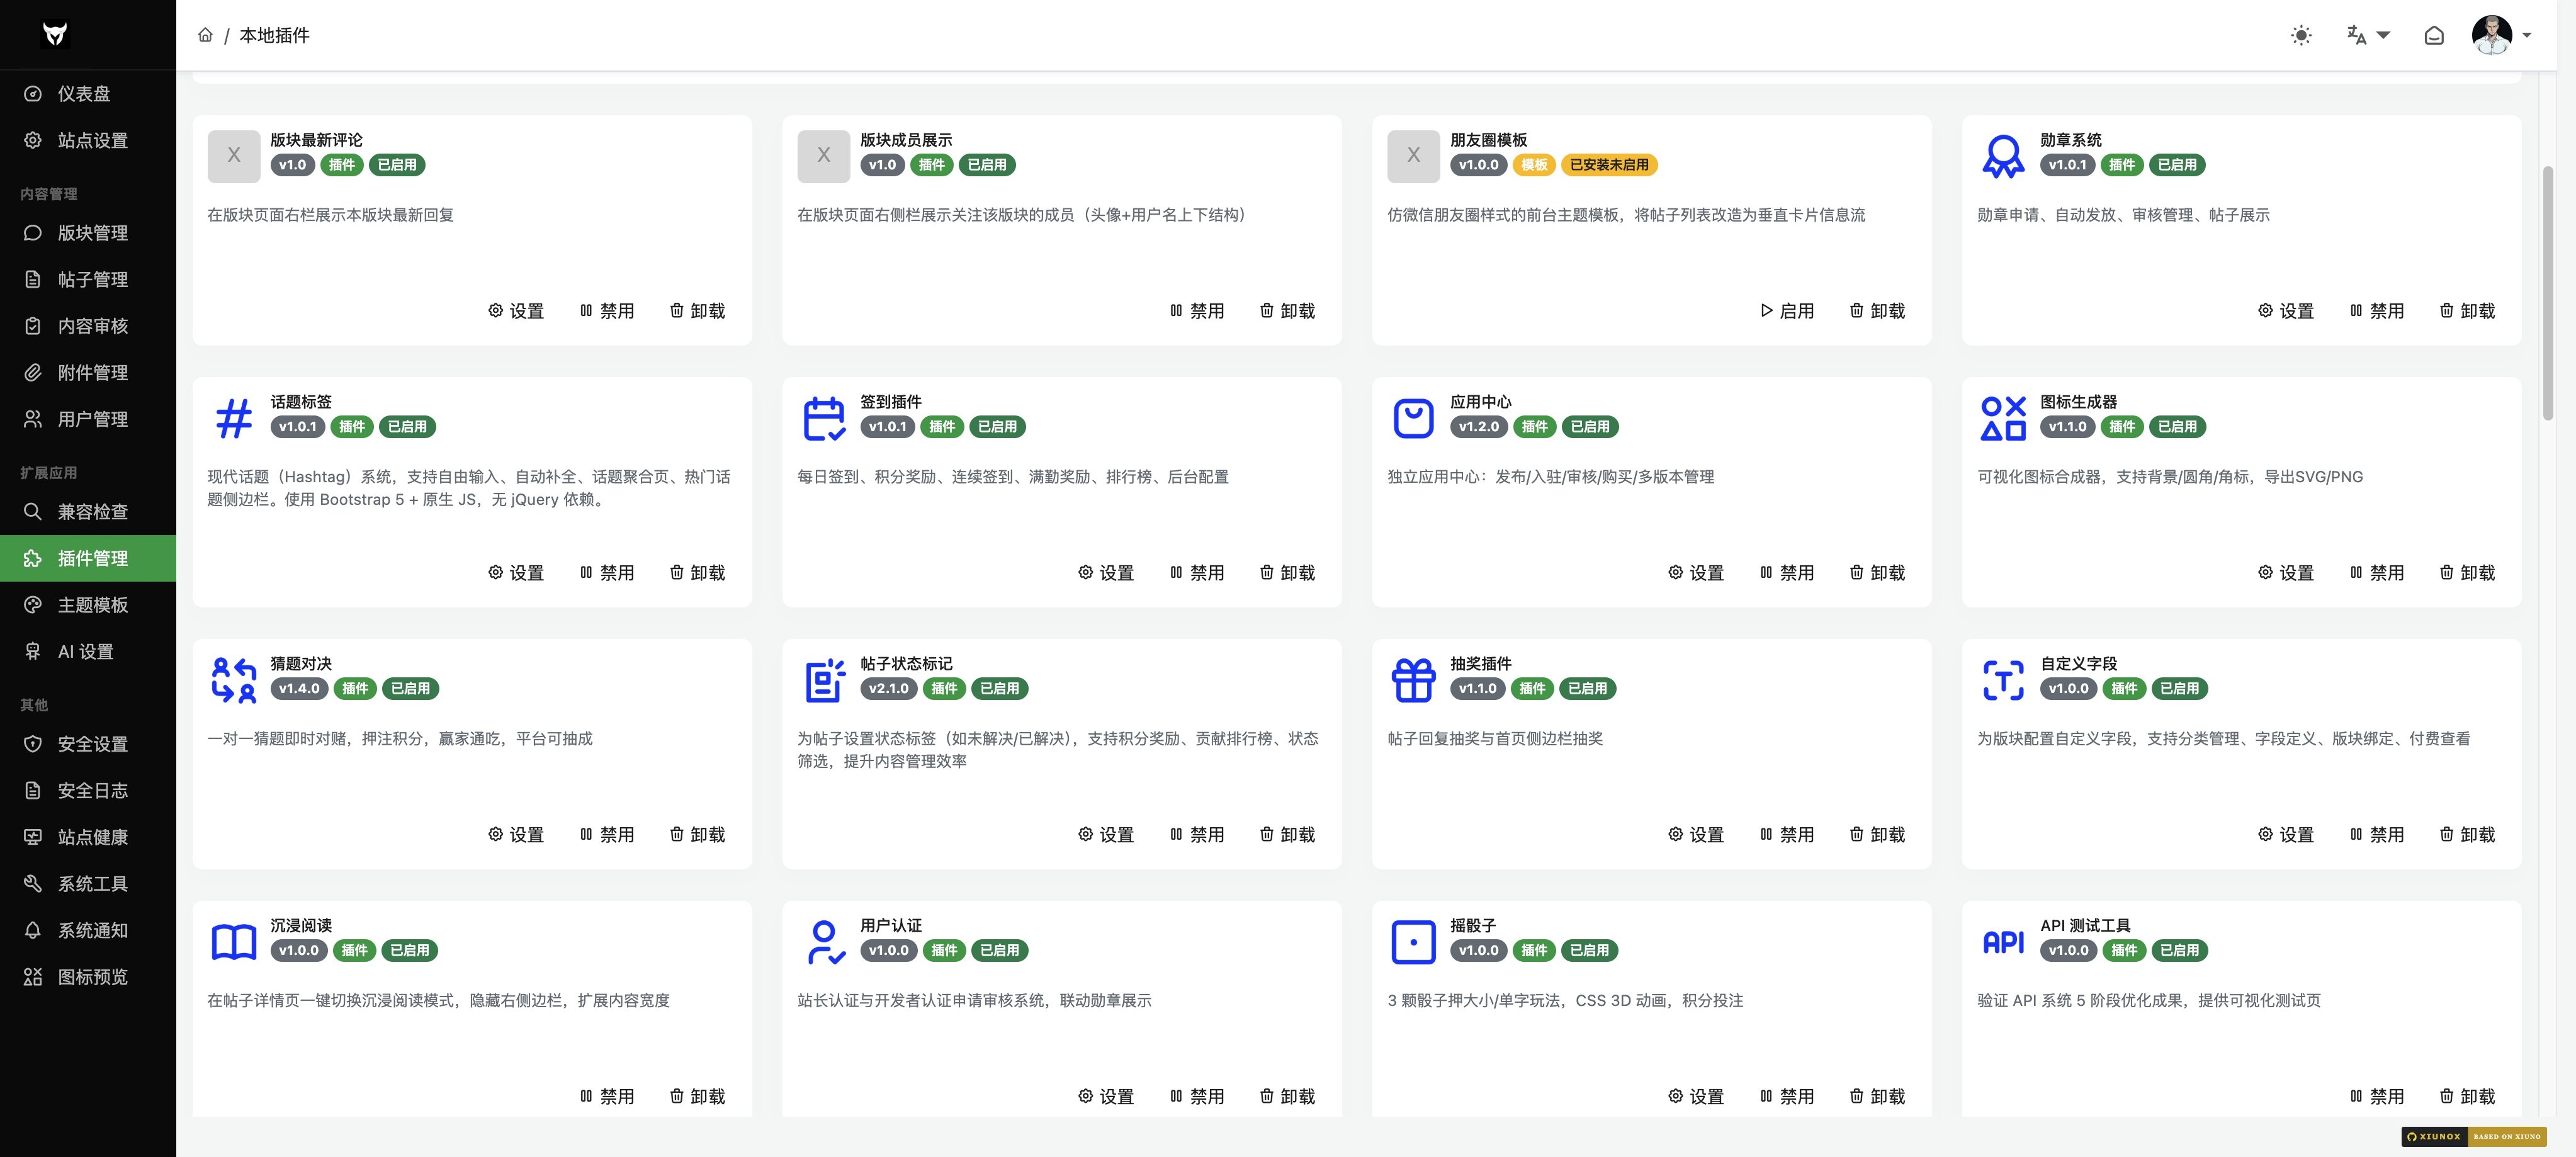Open 附件管理 menu item
This screenshot has height=1157, width=2576.
pos(88,372)
